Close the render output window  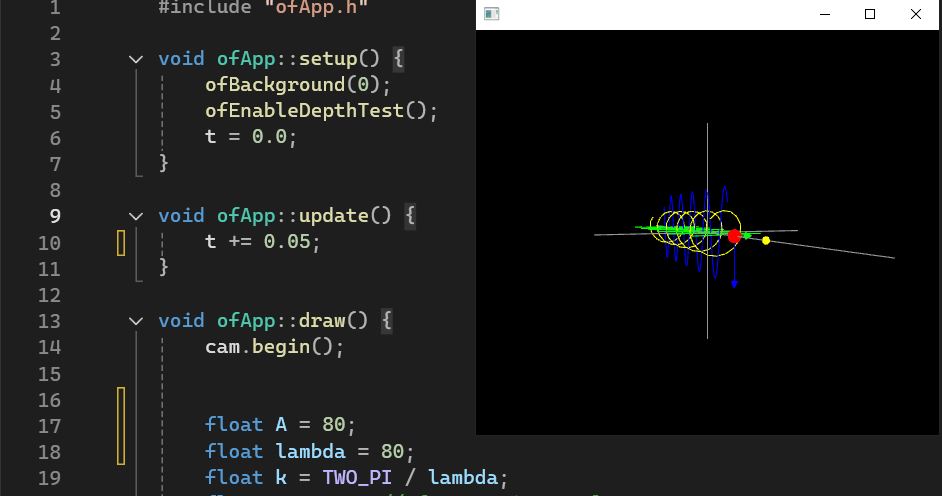coord(915,14)
